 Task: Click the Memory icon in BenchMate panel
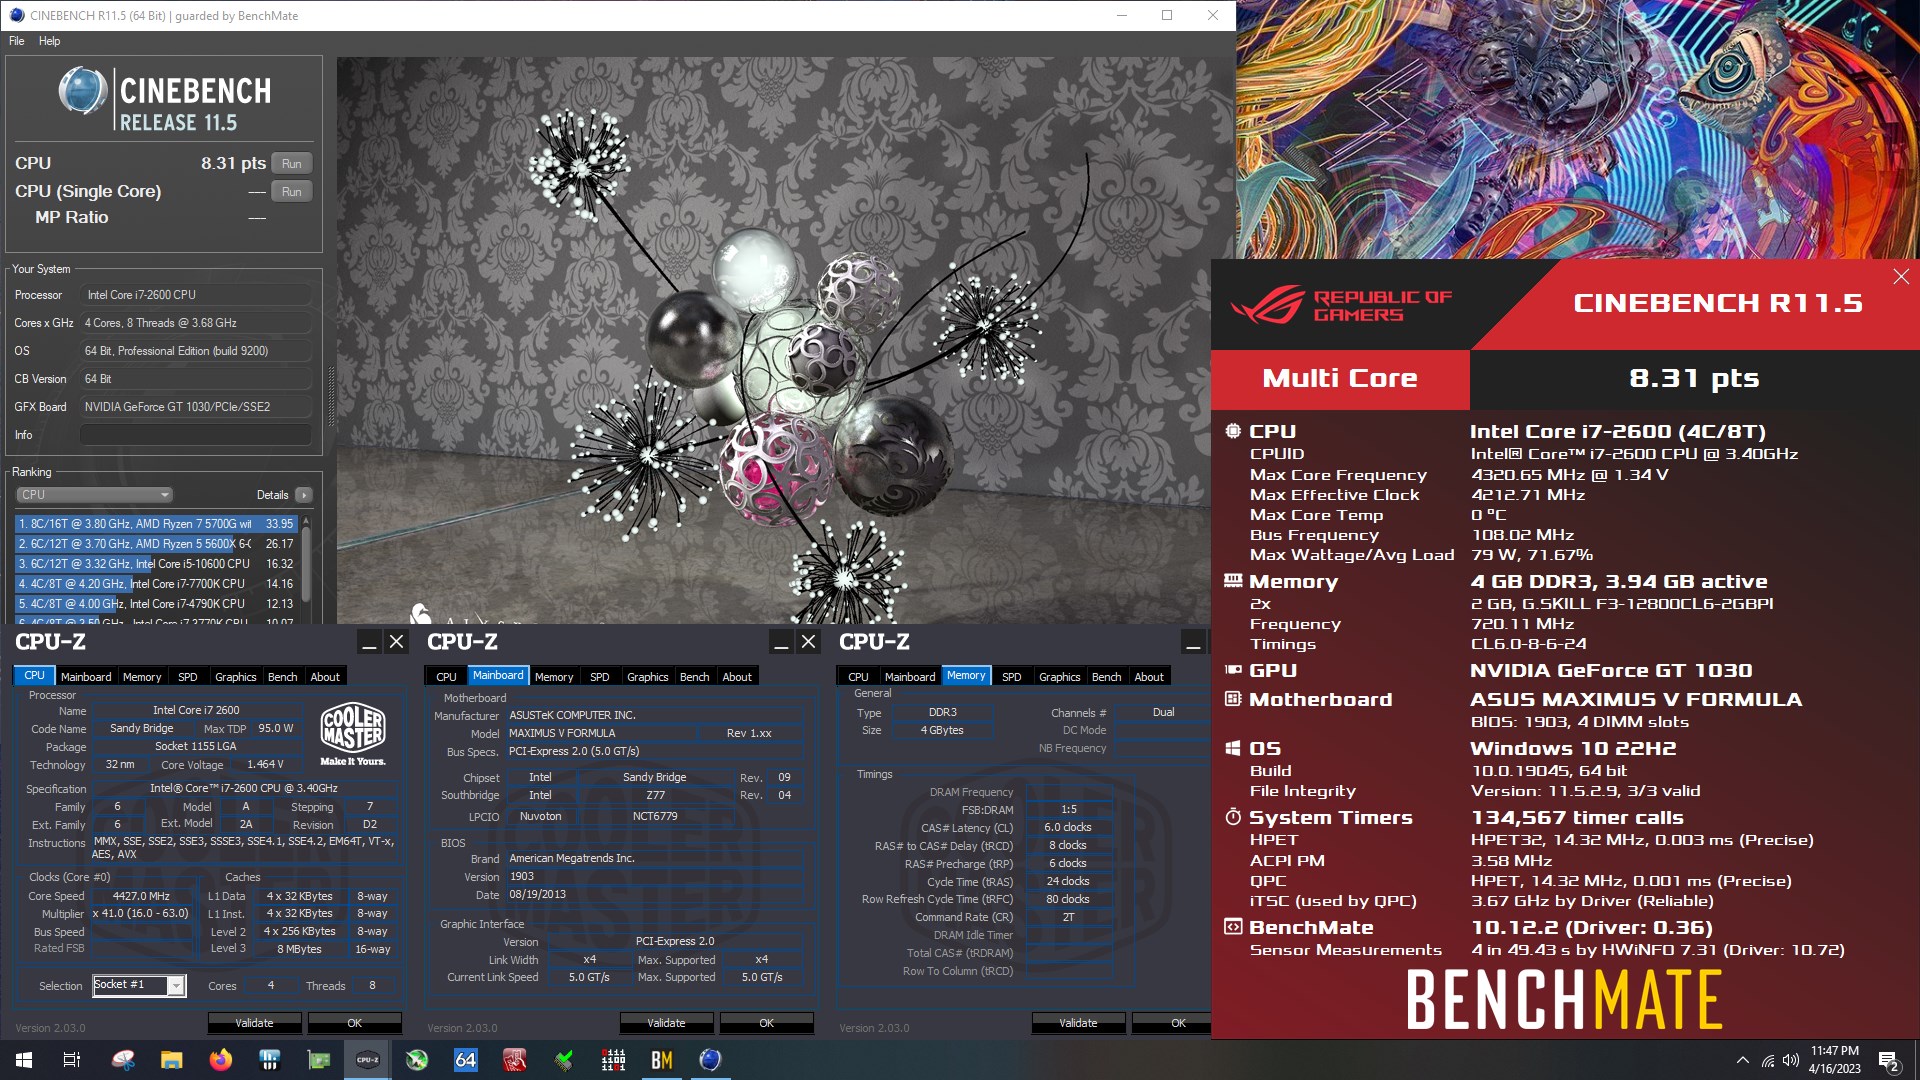(1233, 581)
